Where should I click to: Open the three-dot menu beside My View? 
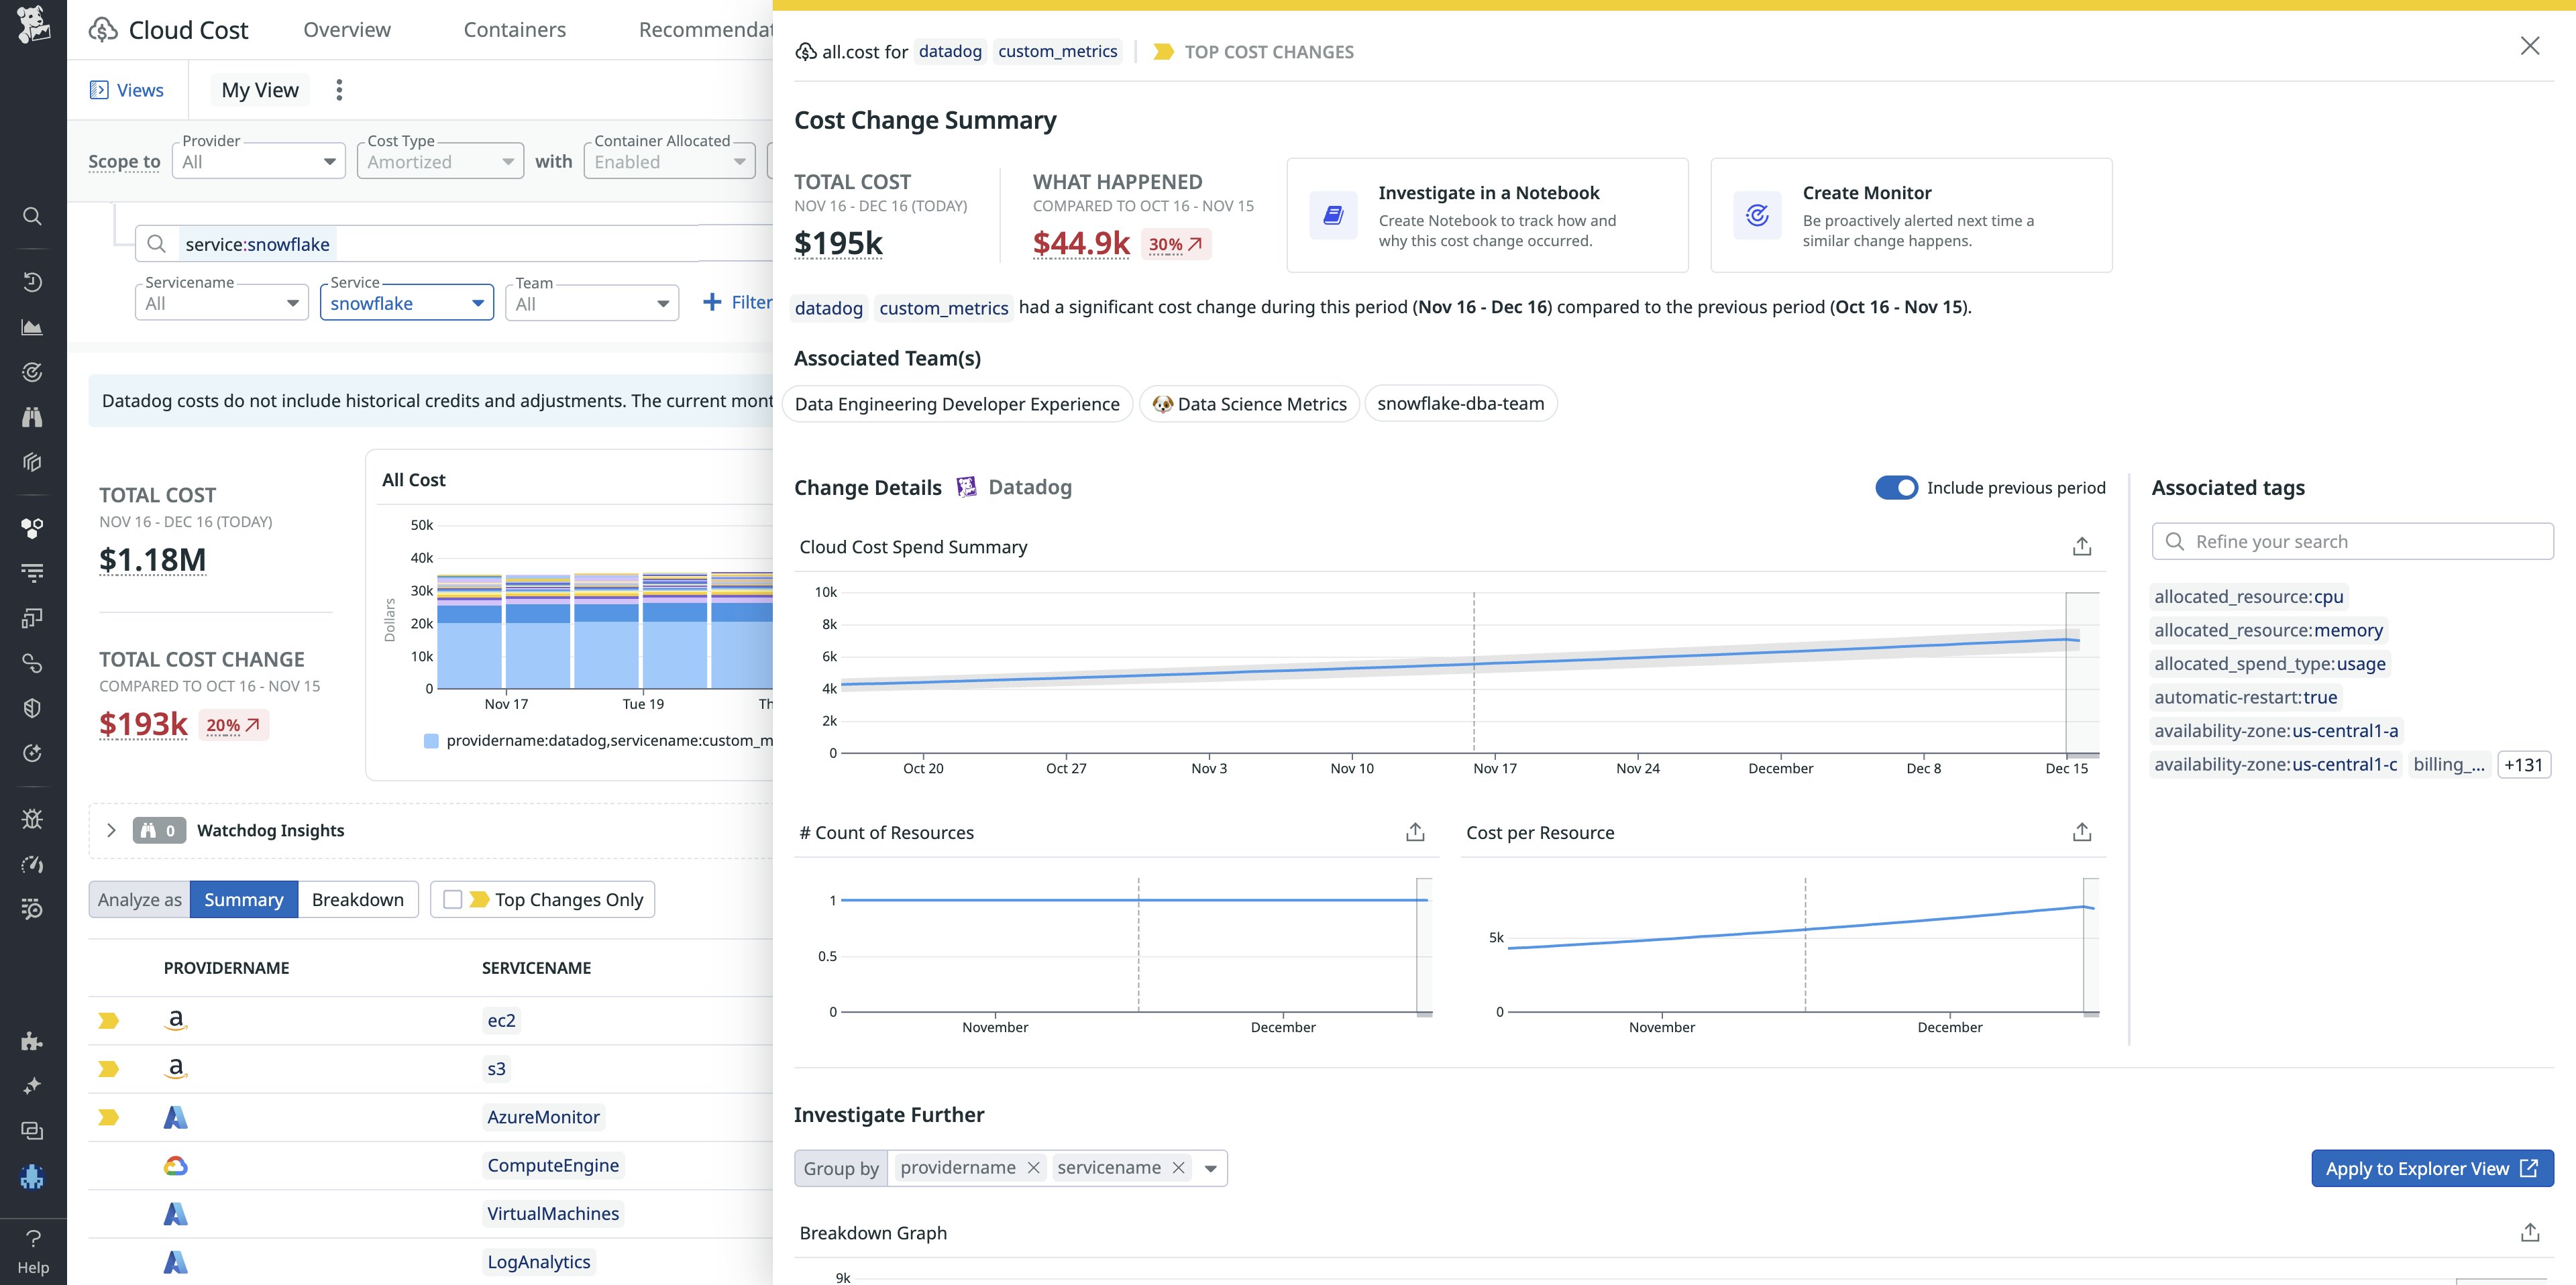pos(338,89)
